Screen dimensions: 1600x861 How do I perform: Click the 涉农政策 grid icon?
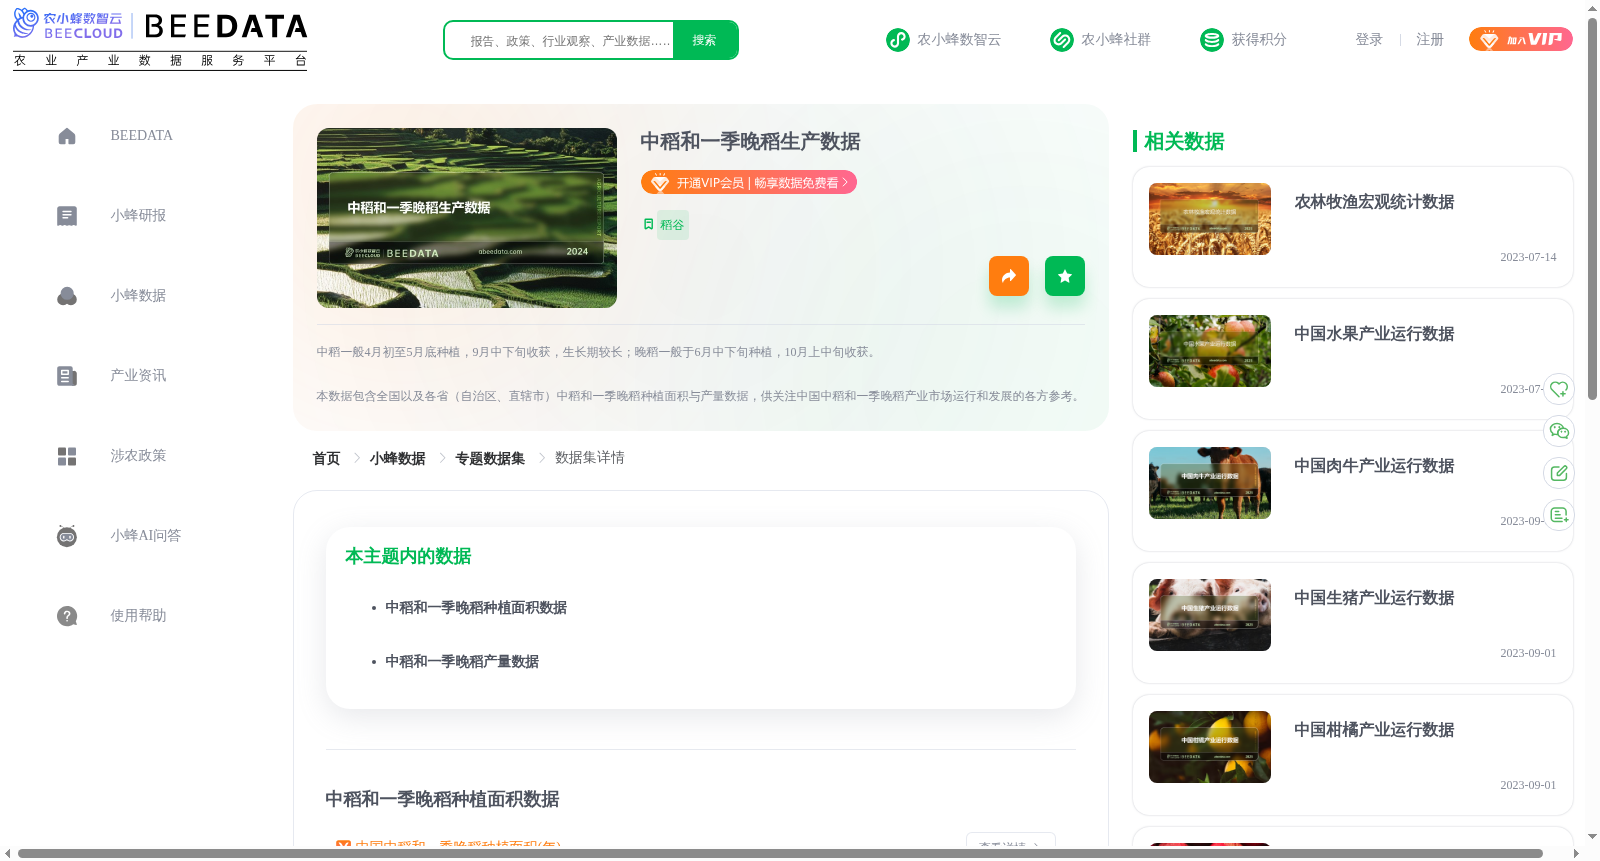tap(67, 456)
